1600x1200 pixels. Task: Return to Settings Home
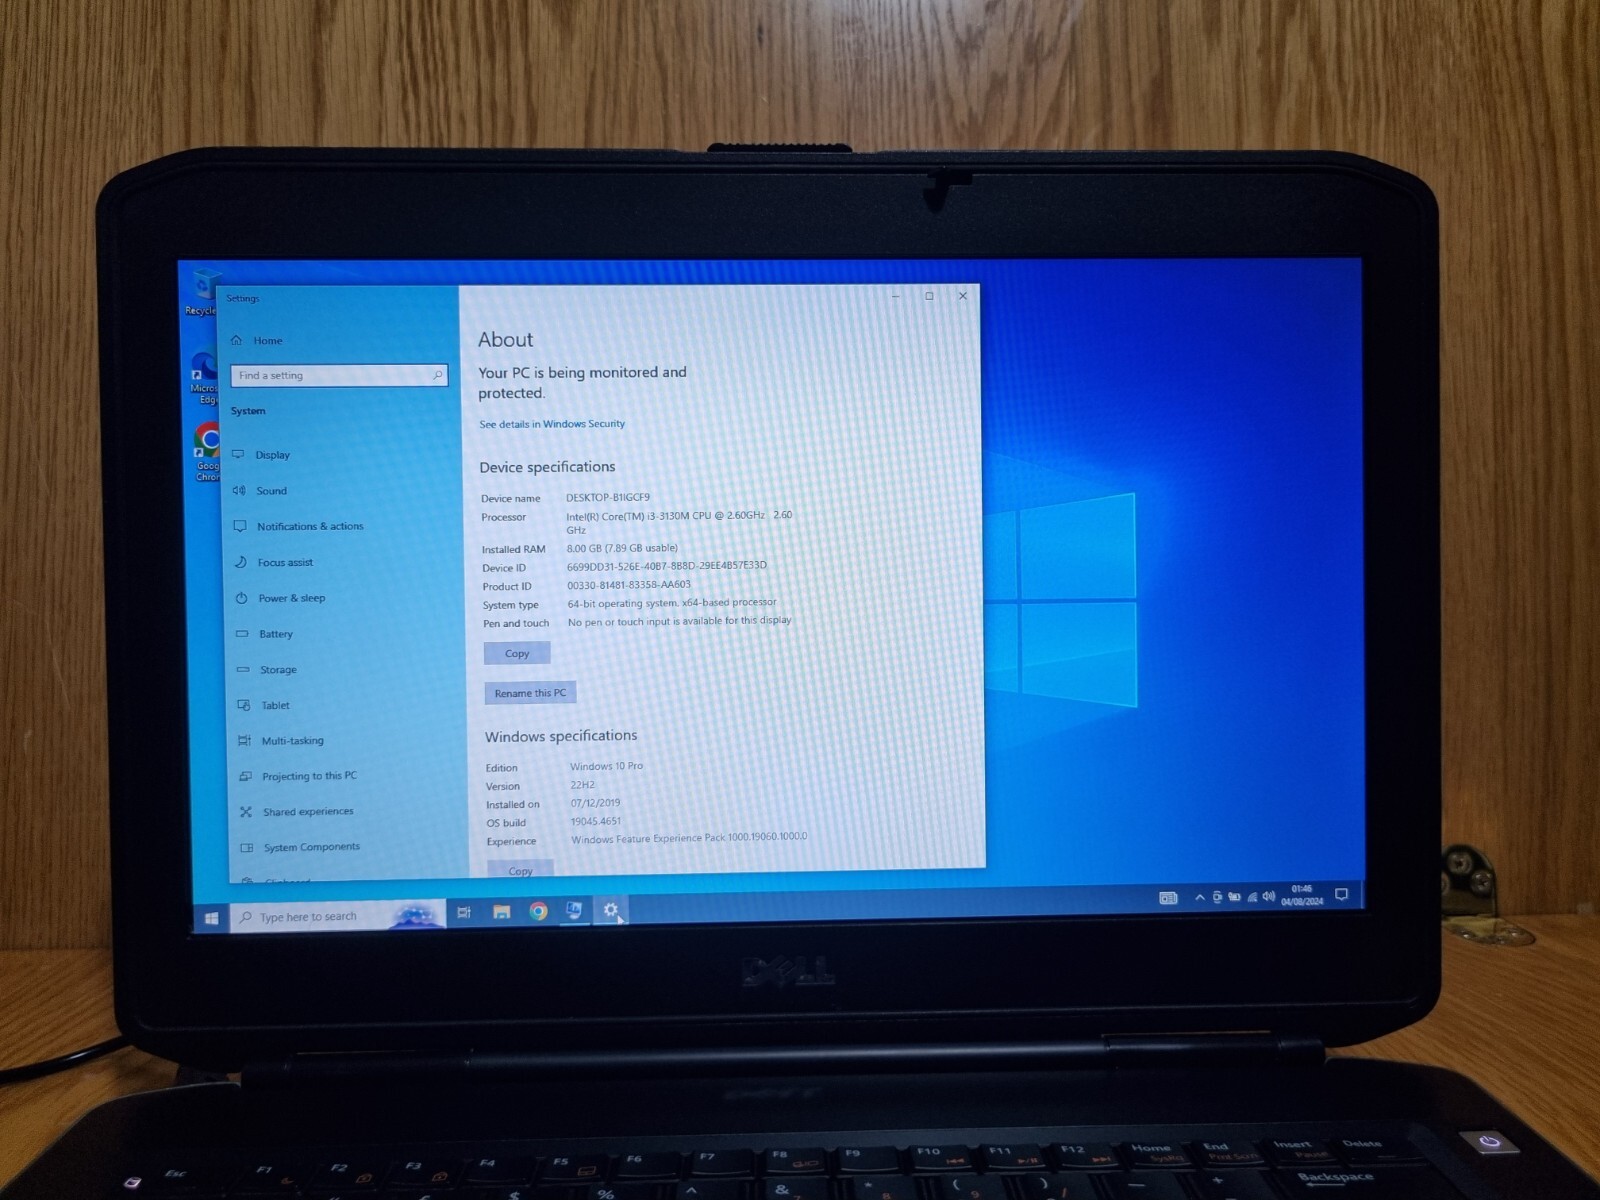[257, 341]
